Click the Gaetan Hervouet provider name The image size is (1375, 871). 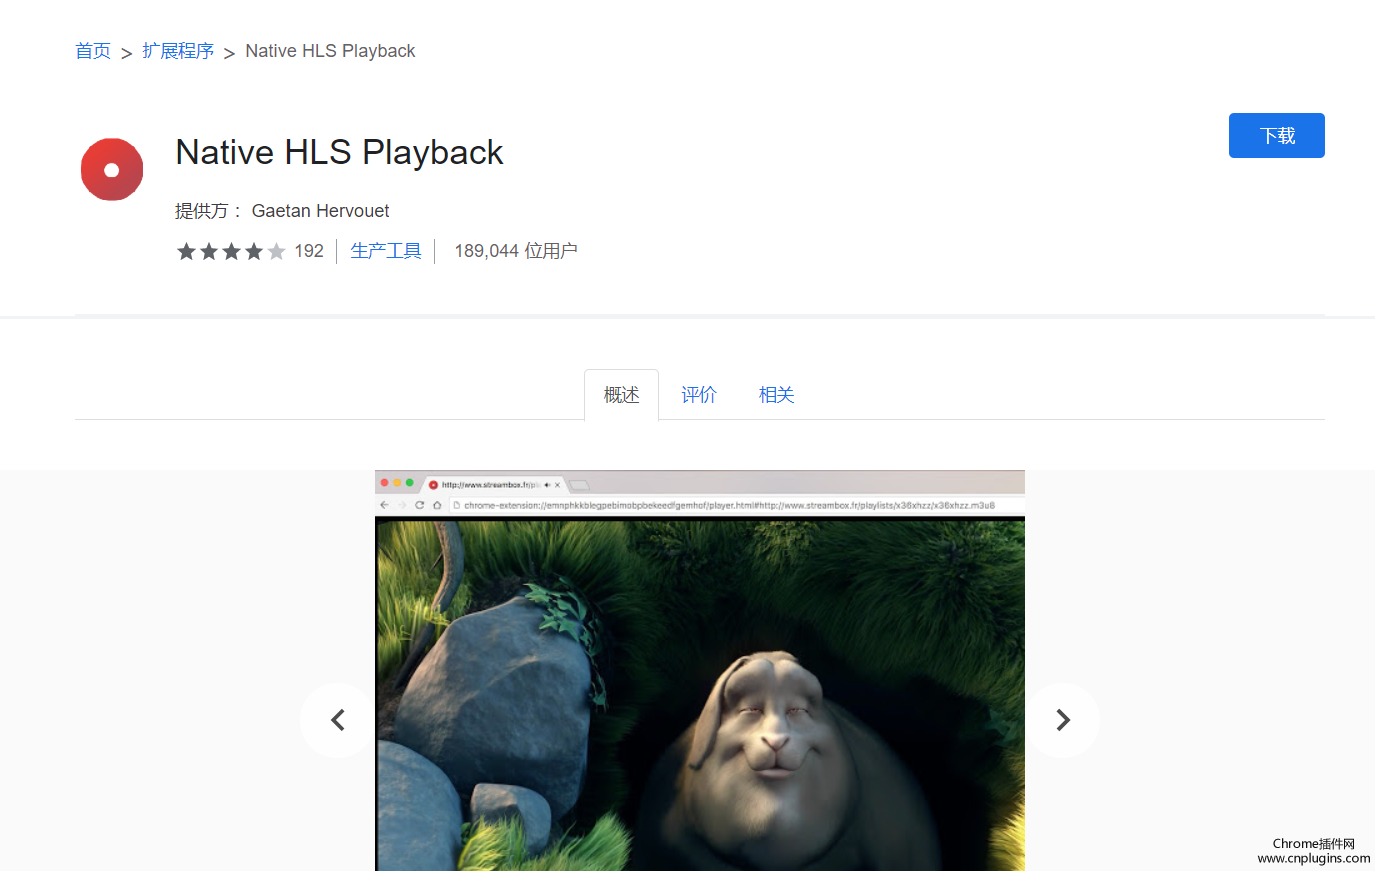point(320,211)
